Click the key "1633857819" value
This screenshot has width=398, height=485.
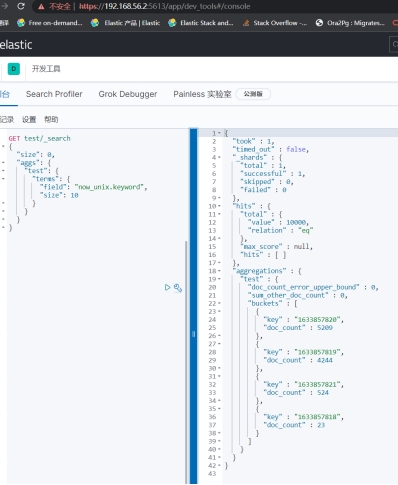[x=318, y=352]
